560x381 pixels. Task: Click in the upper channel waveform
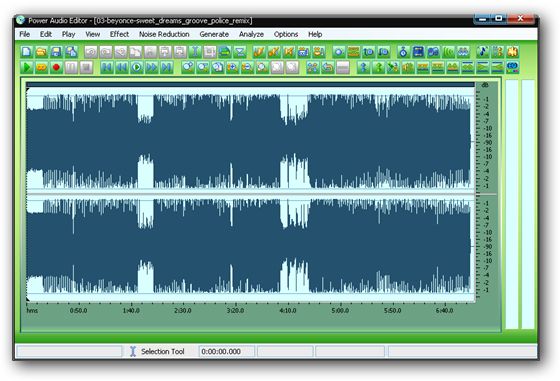(250, 141)
